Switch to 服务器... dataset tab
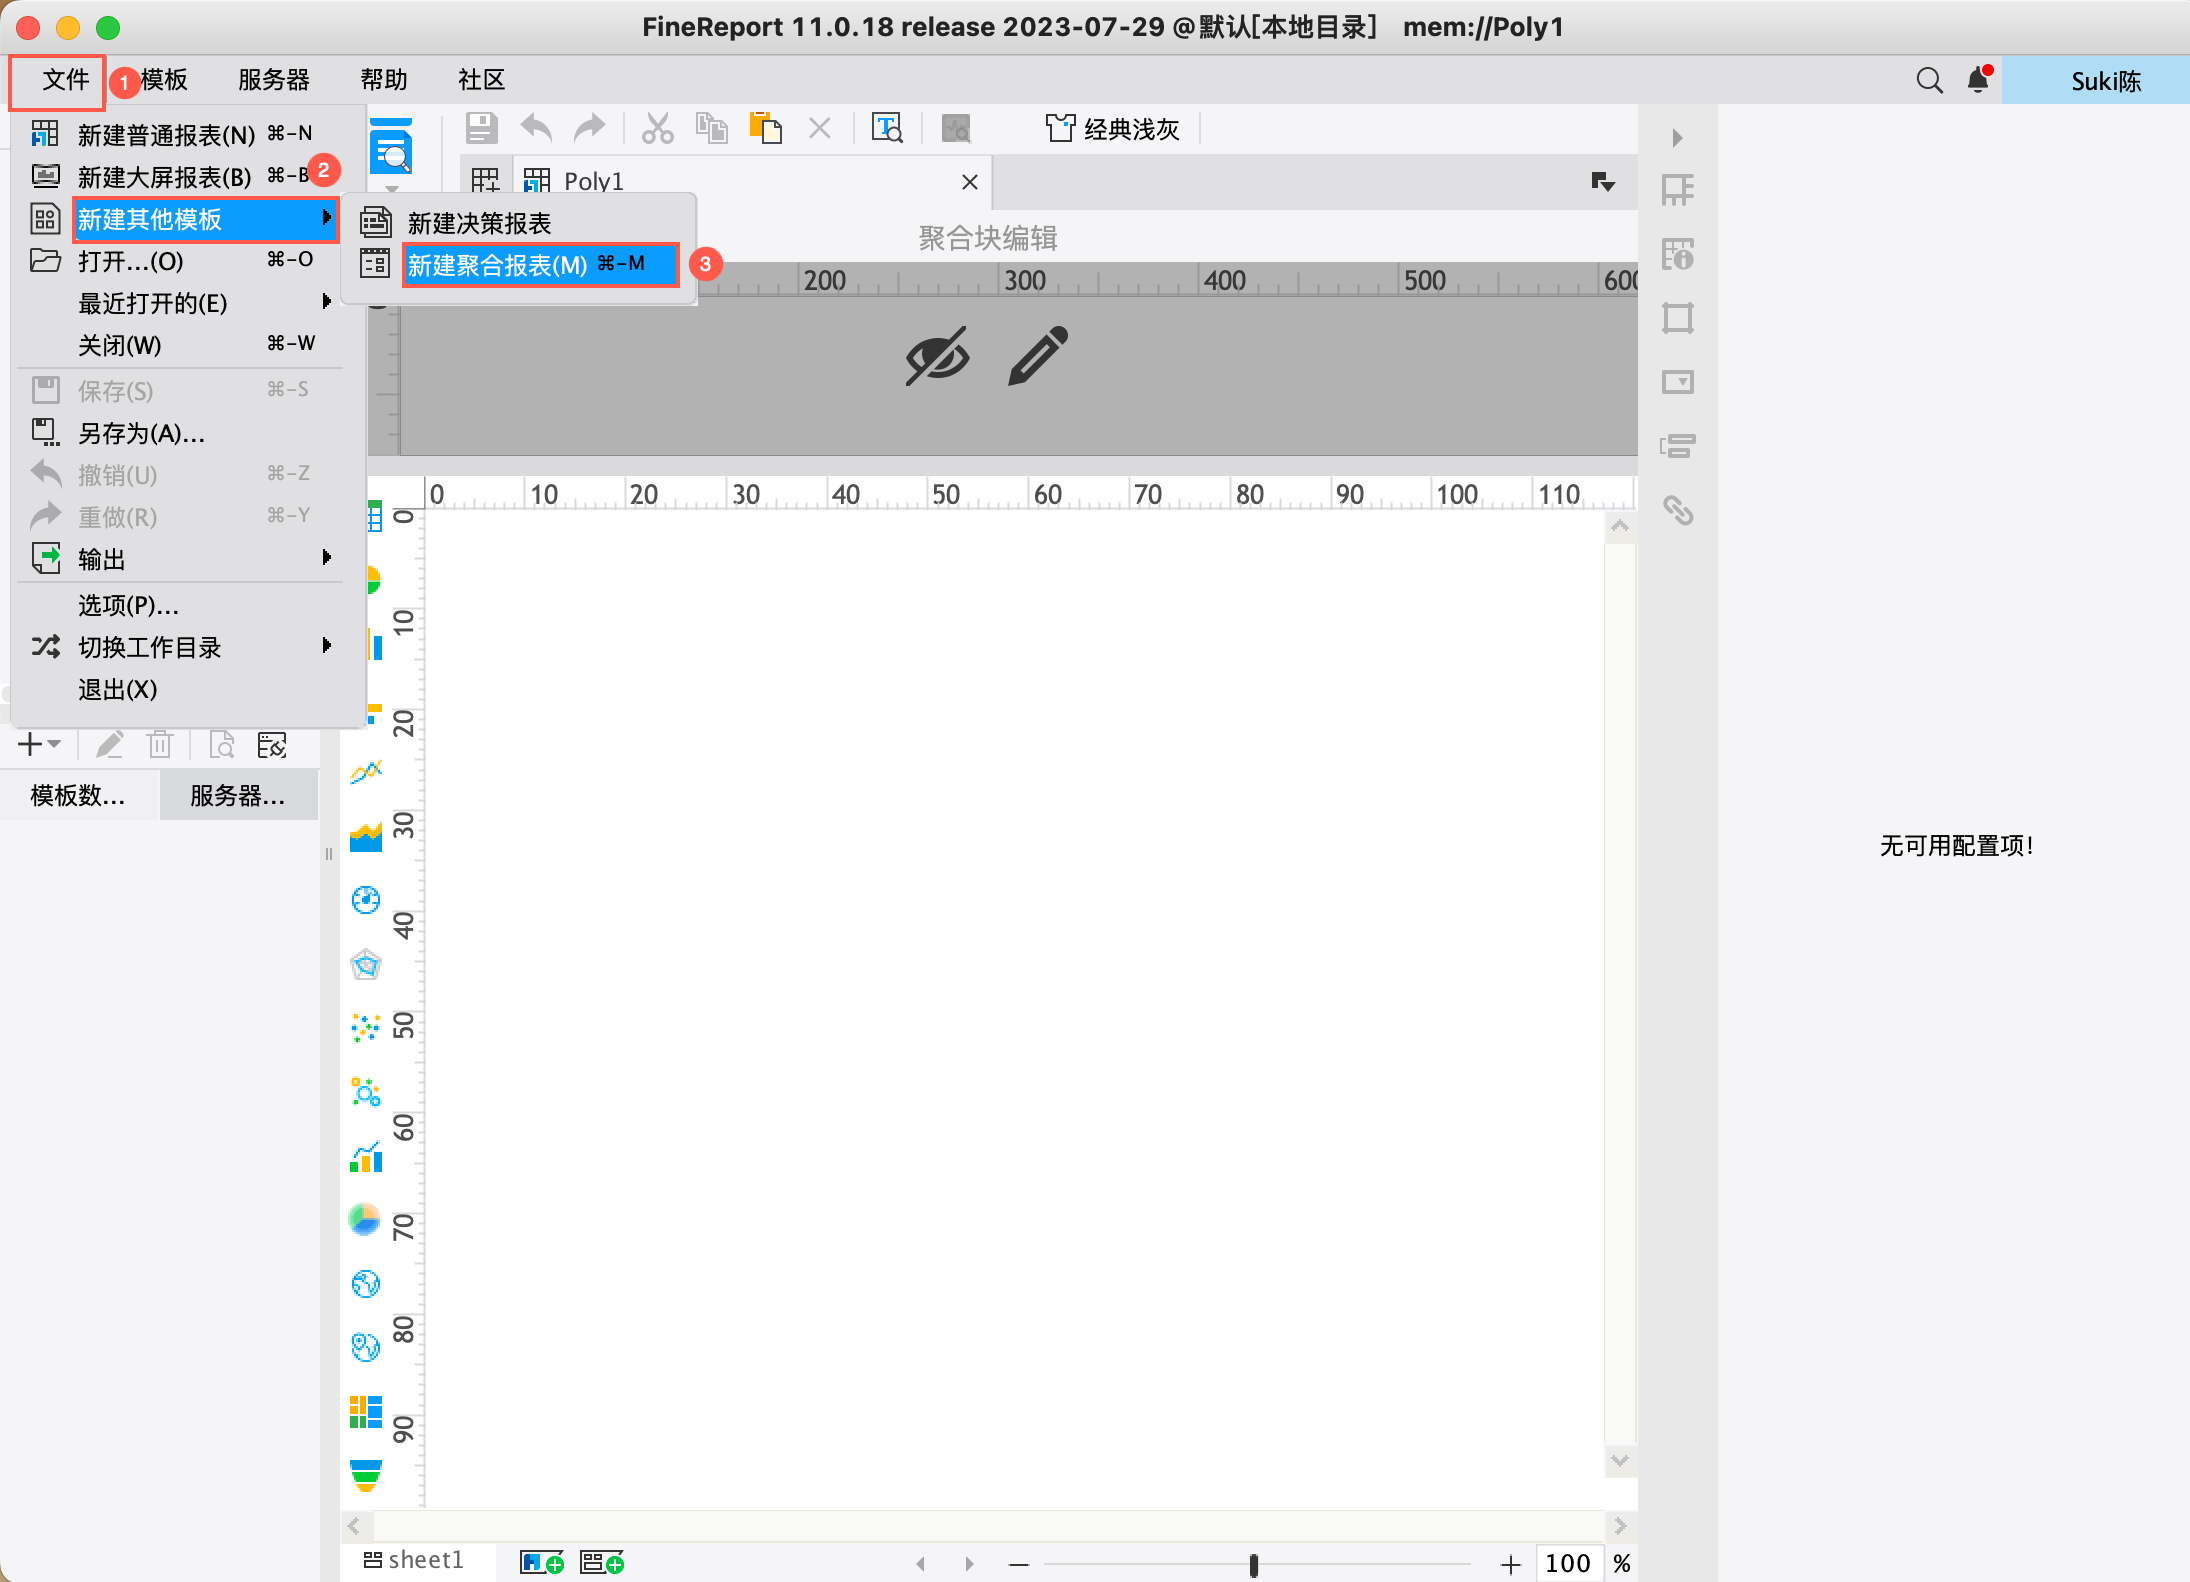This screenshot has height=1582, width=2190. tap(238, 796)
